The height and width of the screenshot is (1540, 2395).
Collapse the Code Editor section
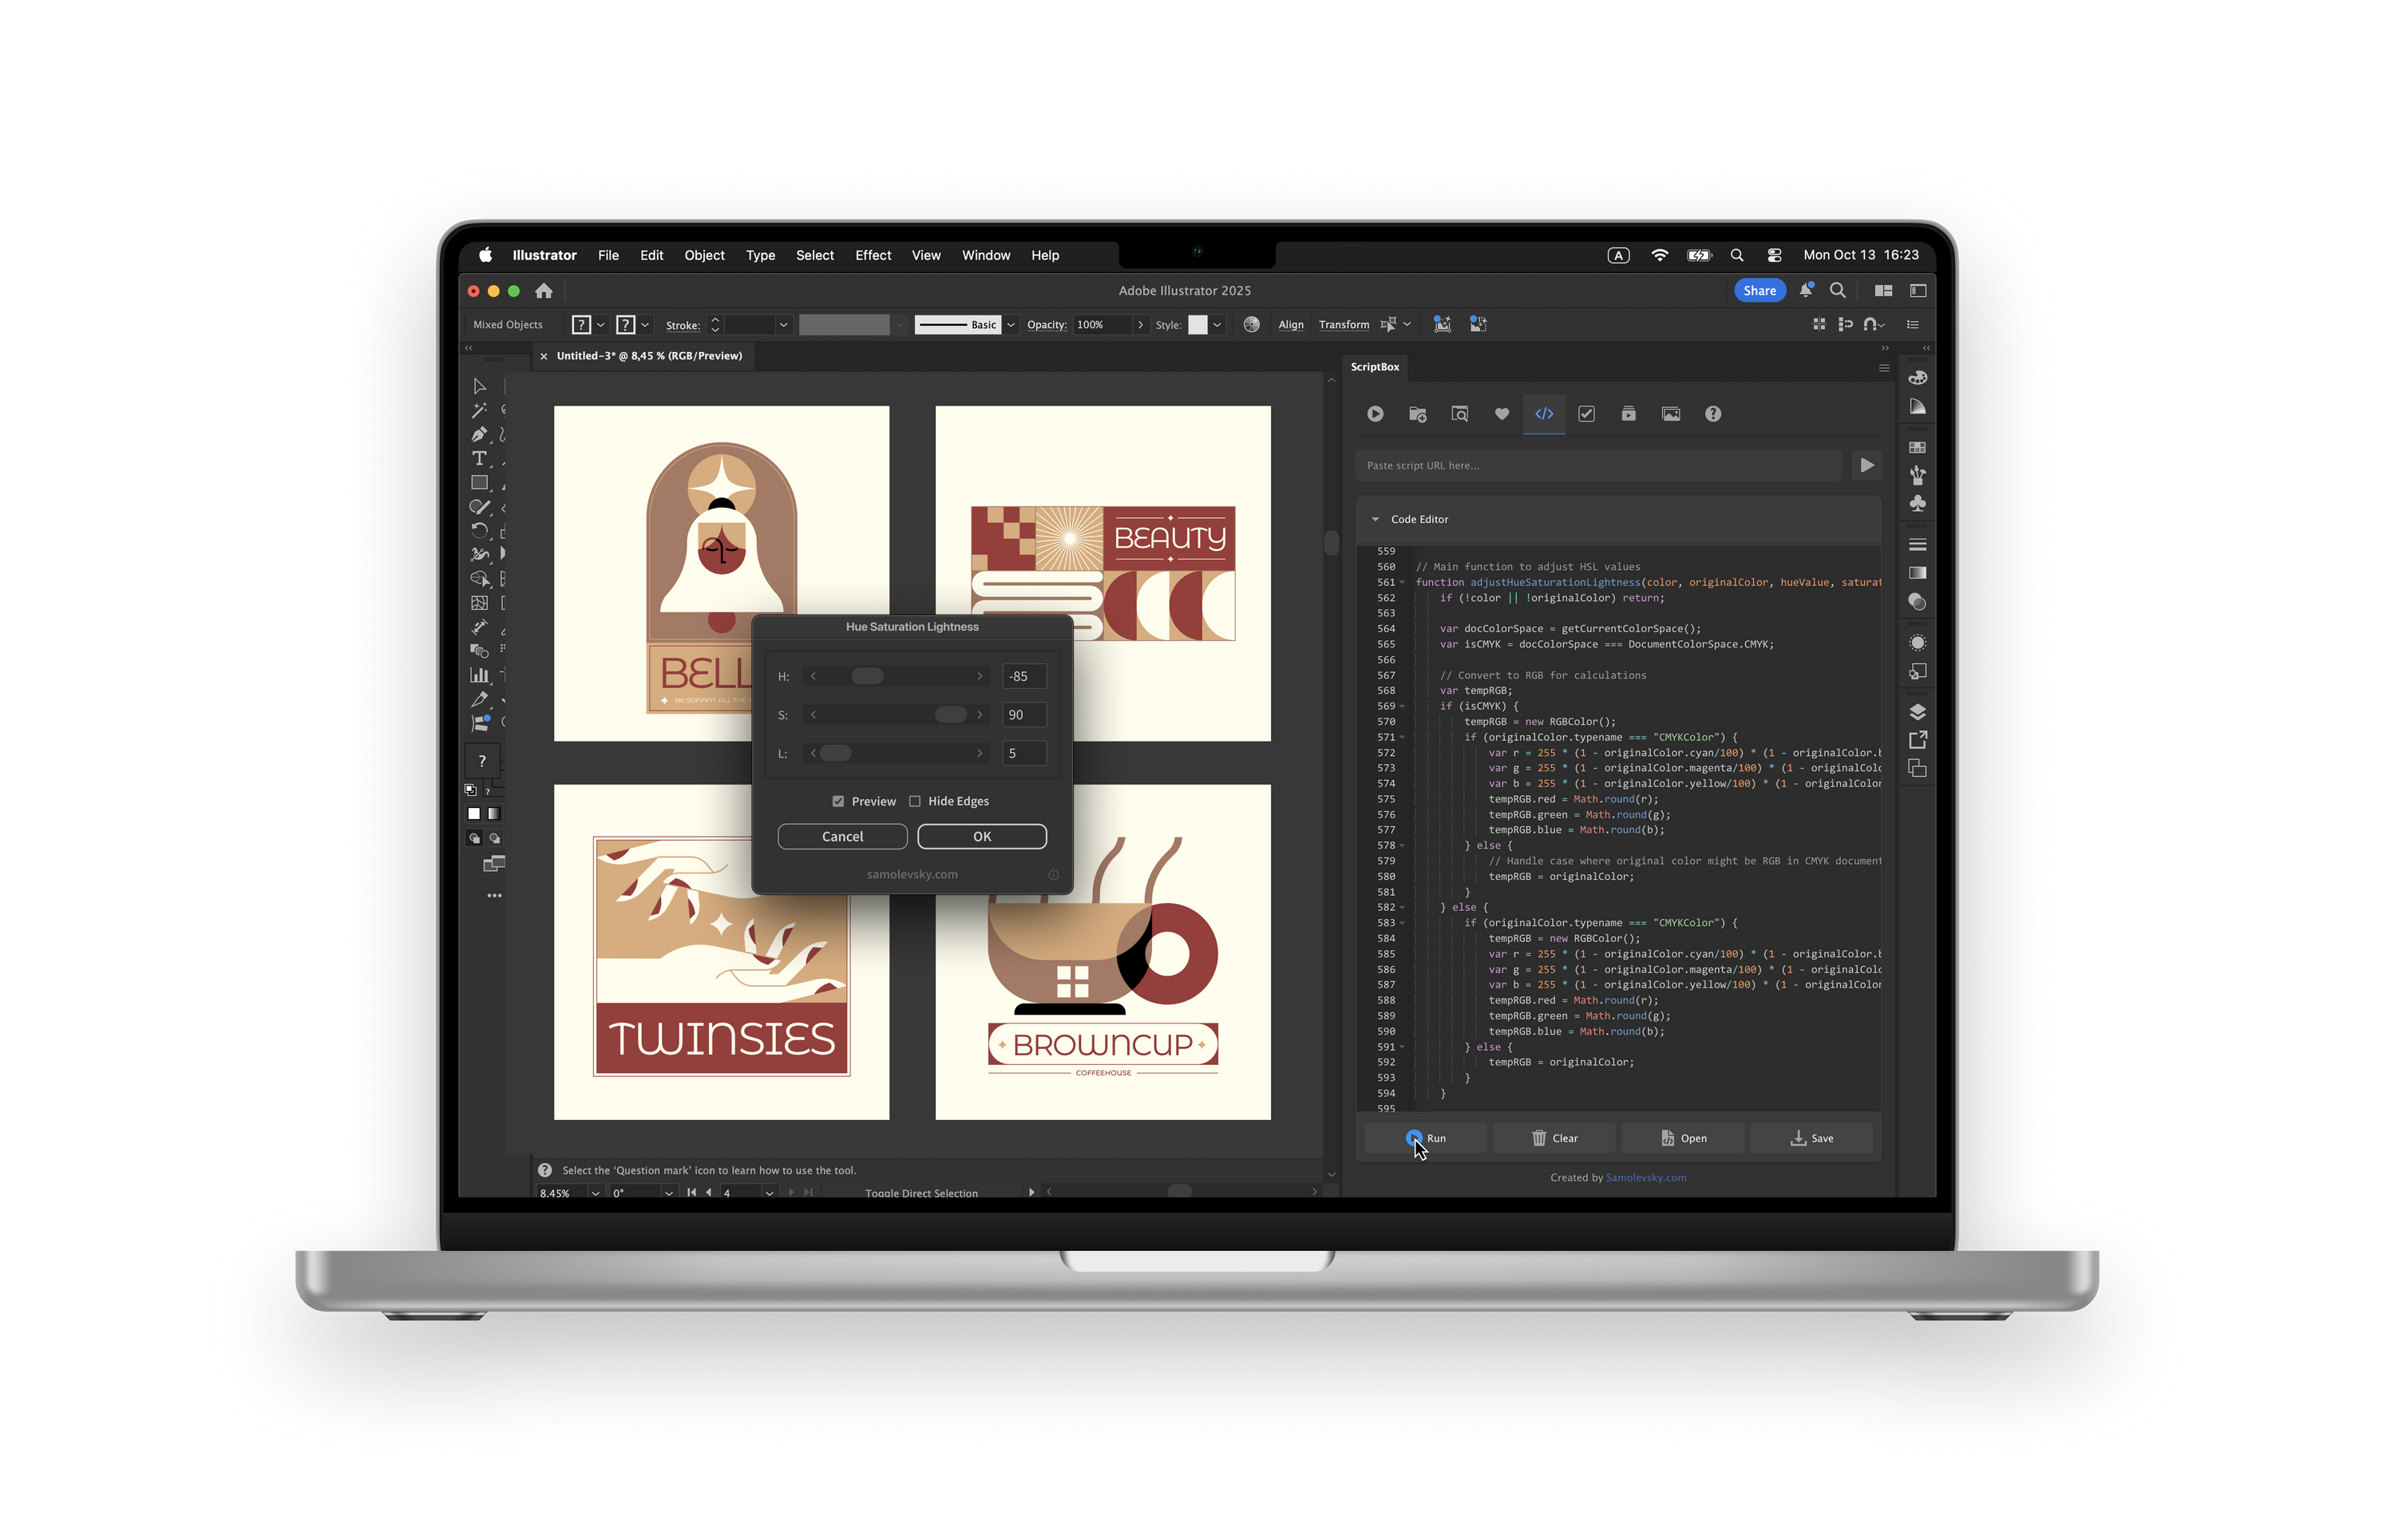point(1375,519)
